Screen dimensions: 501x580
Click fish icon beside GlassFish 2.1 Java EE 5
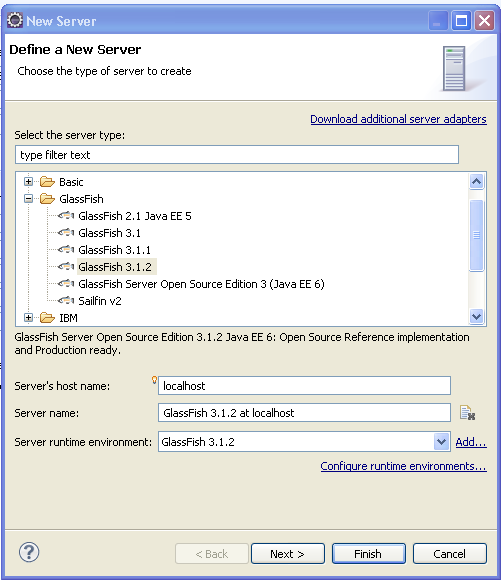pyautogui.click(x=66, y=215)
